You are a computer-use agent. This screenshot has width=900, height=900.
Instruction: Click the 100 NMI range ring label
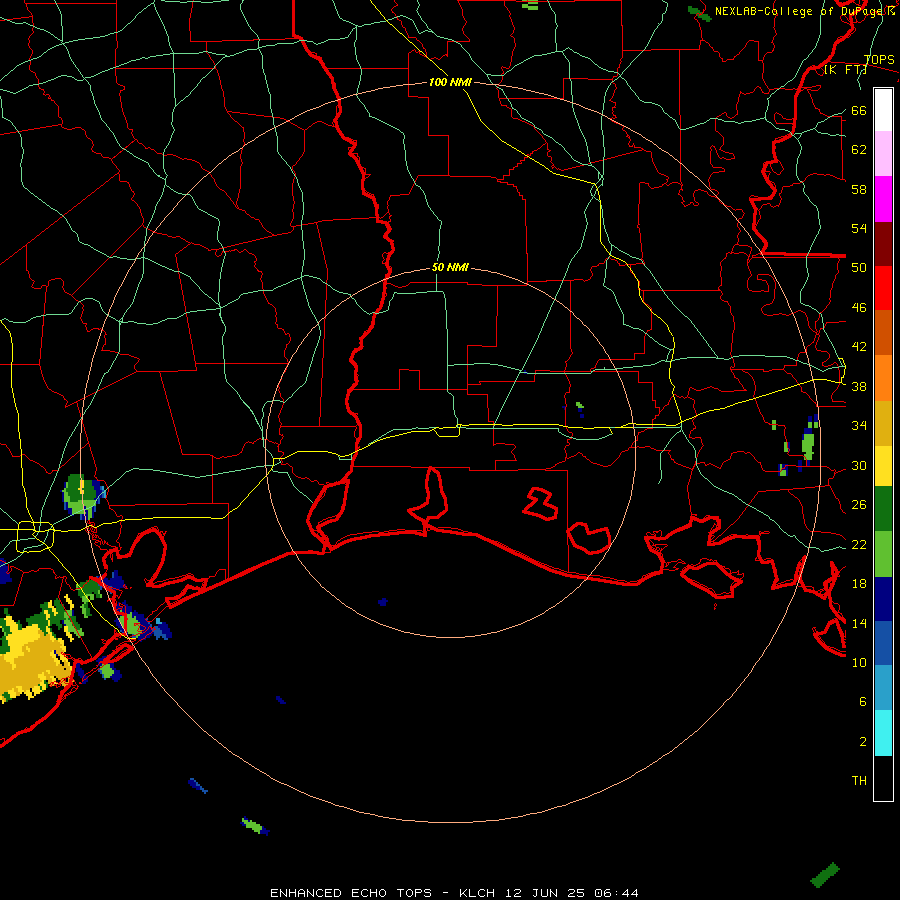450,82
